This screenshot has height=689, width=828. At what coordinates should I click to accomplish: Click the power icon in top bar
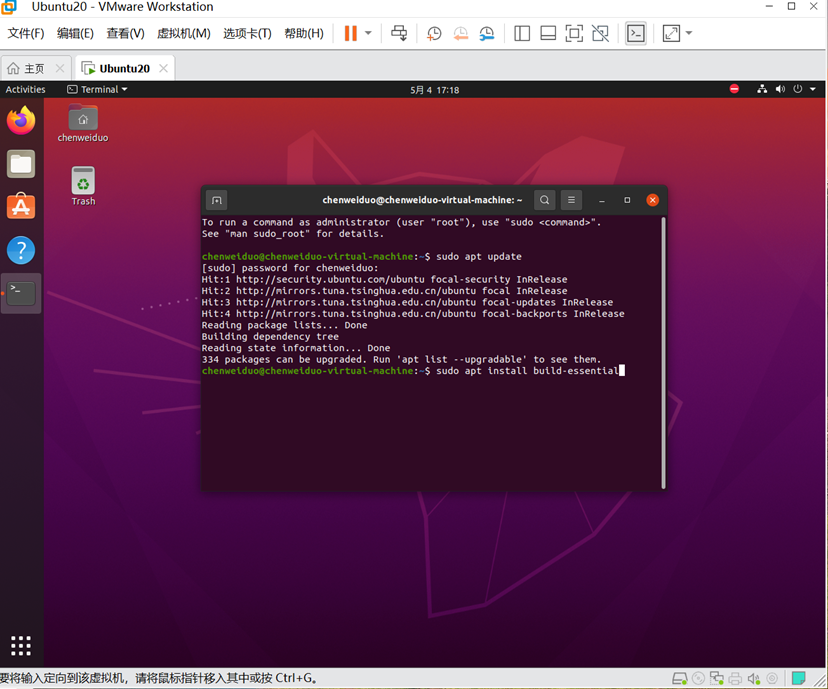(x=797, y=89)
